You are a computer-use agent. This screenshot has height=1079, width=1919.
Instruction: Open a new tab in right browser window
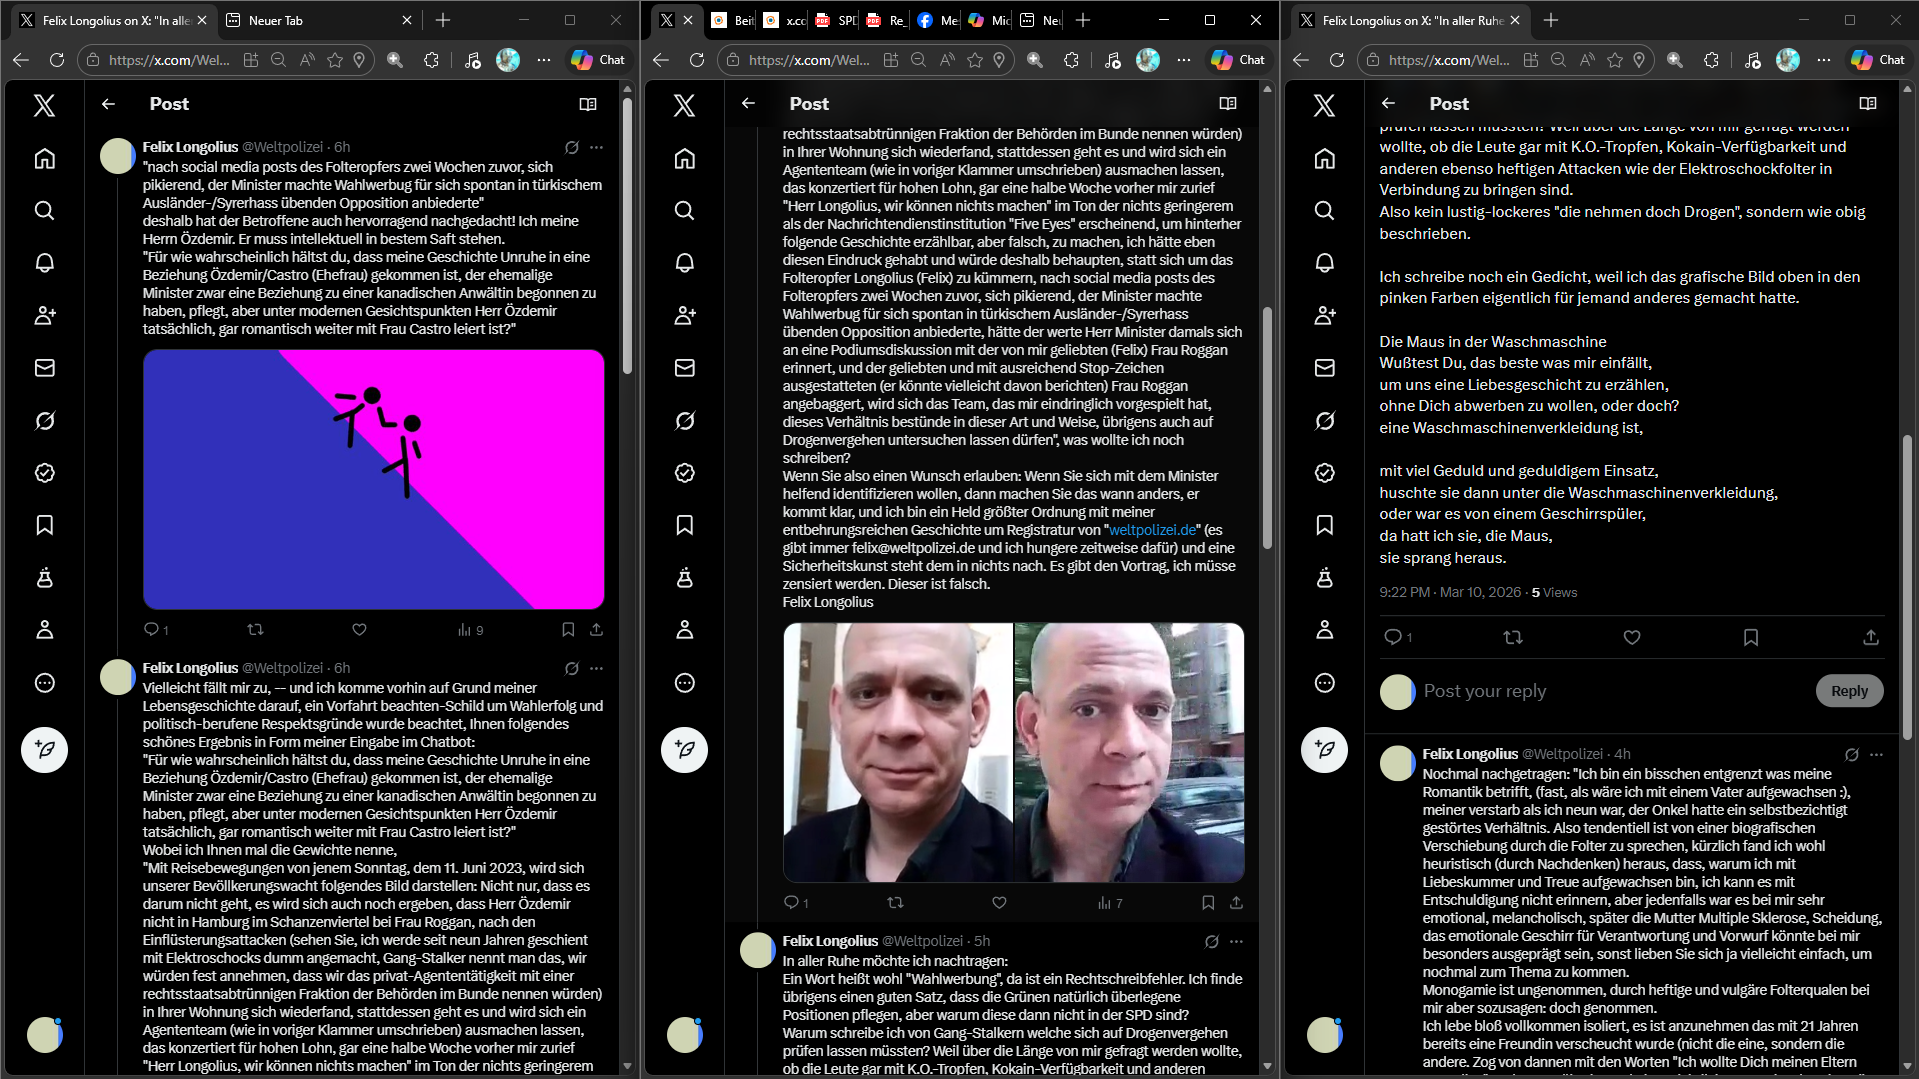pos(1551,20)
